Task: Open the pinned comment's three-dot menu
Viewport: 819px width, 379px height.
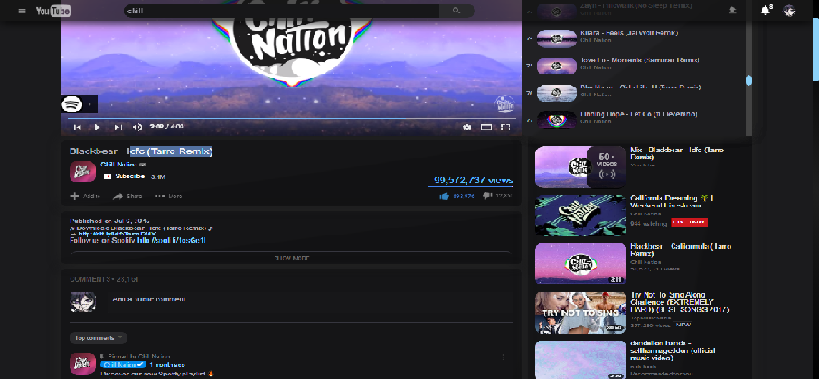Action: 504,358
